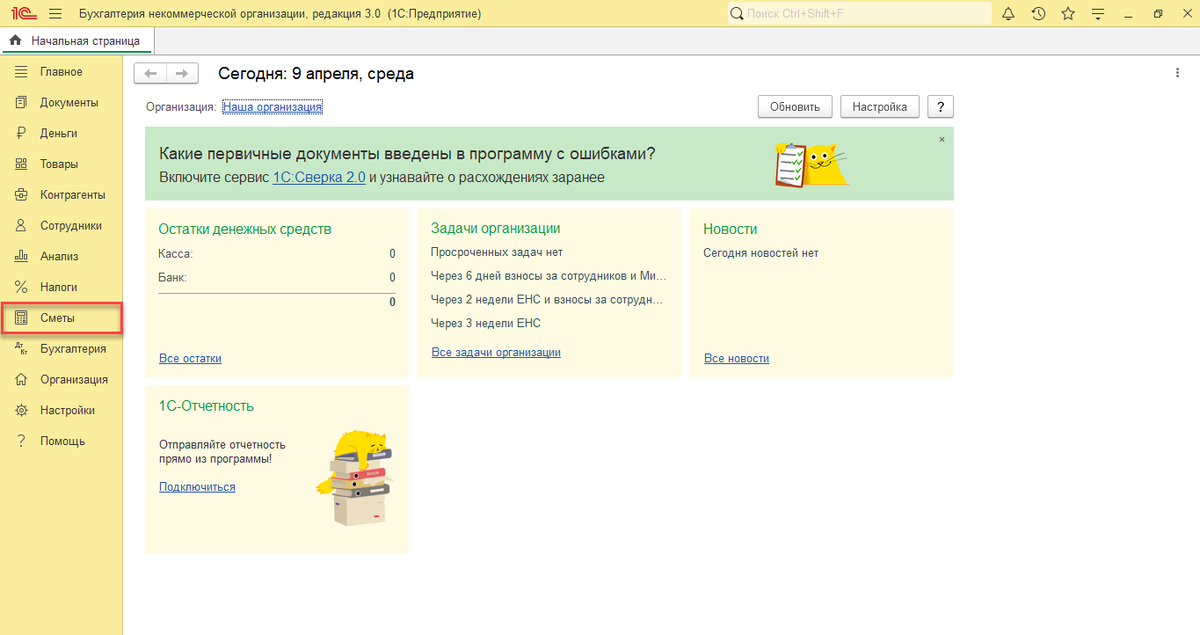Click the notifications bell icon
1200x635 pixels.
click(1008, 14)
